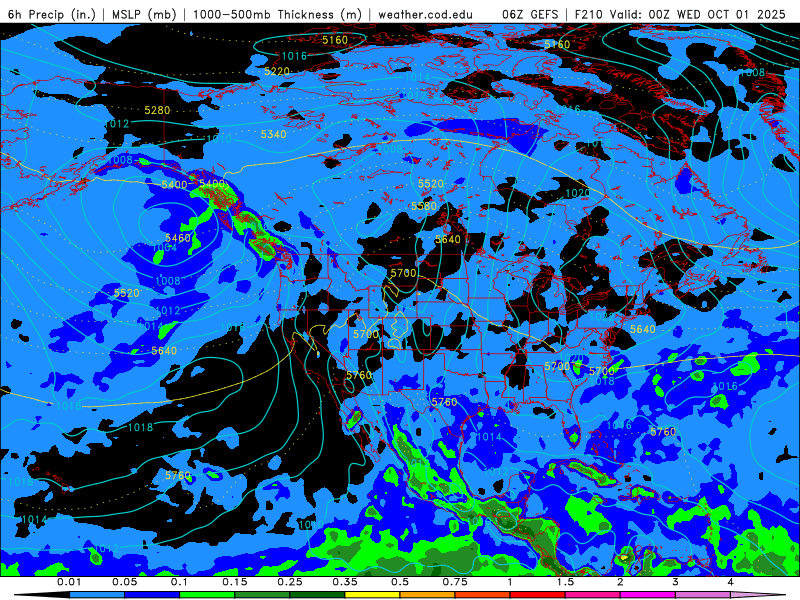Viewport: 800px width, 600px height.
Task: Click the 1004 pressure contour label
Action: click(165, 248)
